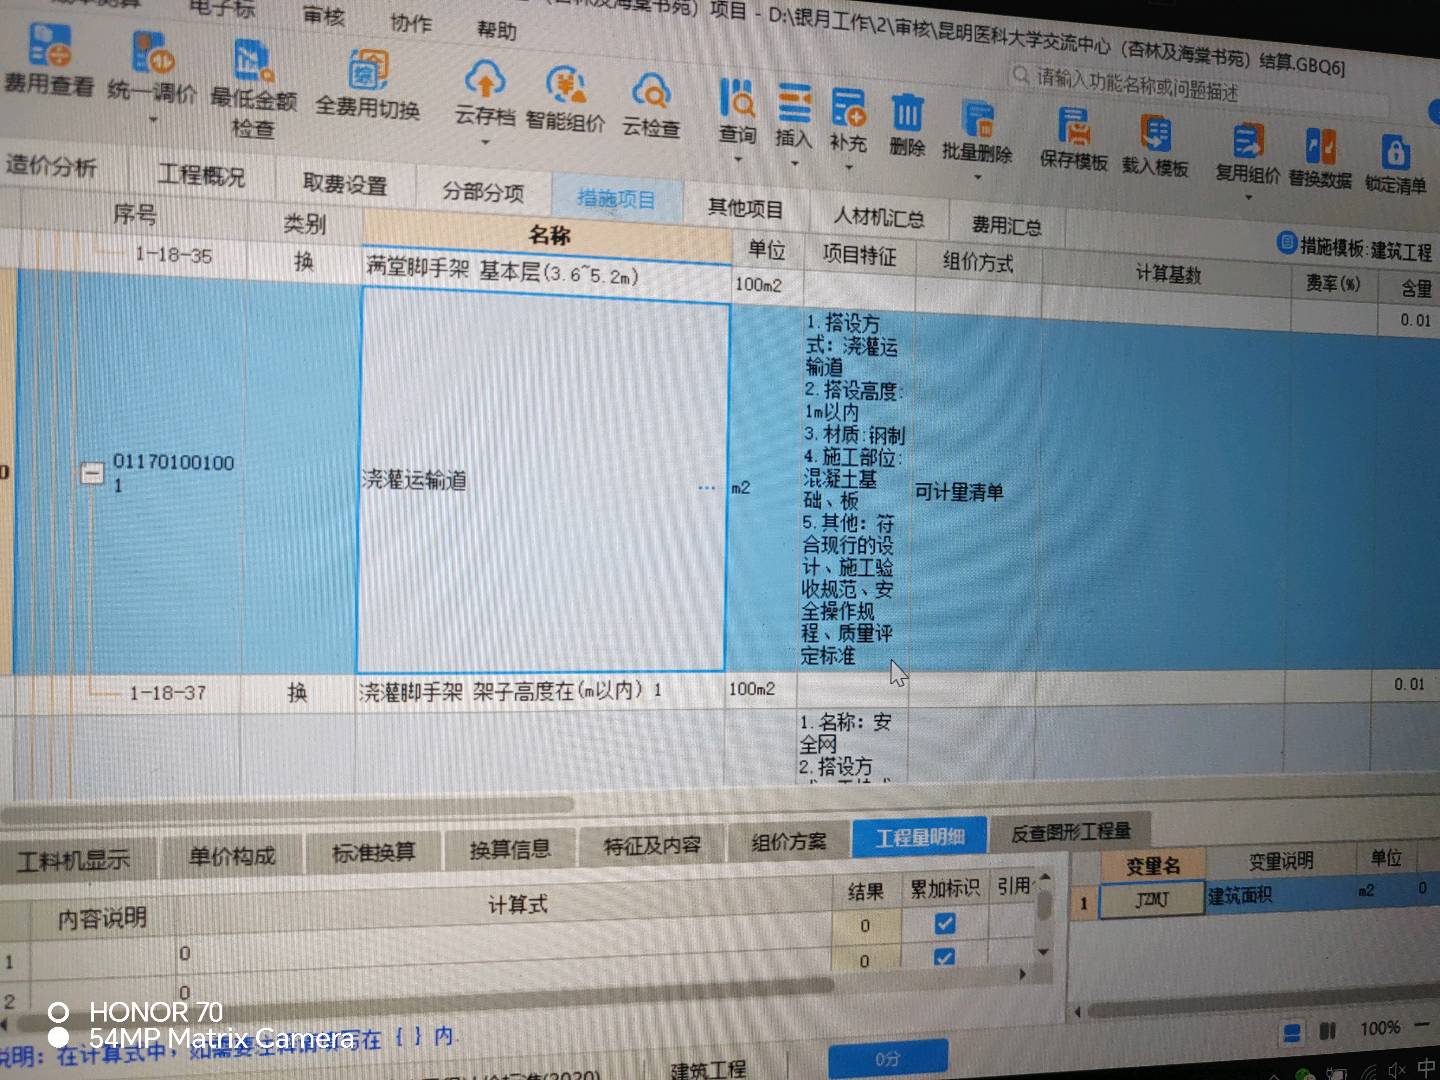
Task: Open the dropdown arrow under 插入
Action: (x=794, y=162)
